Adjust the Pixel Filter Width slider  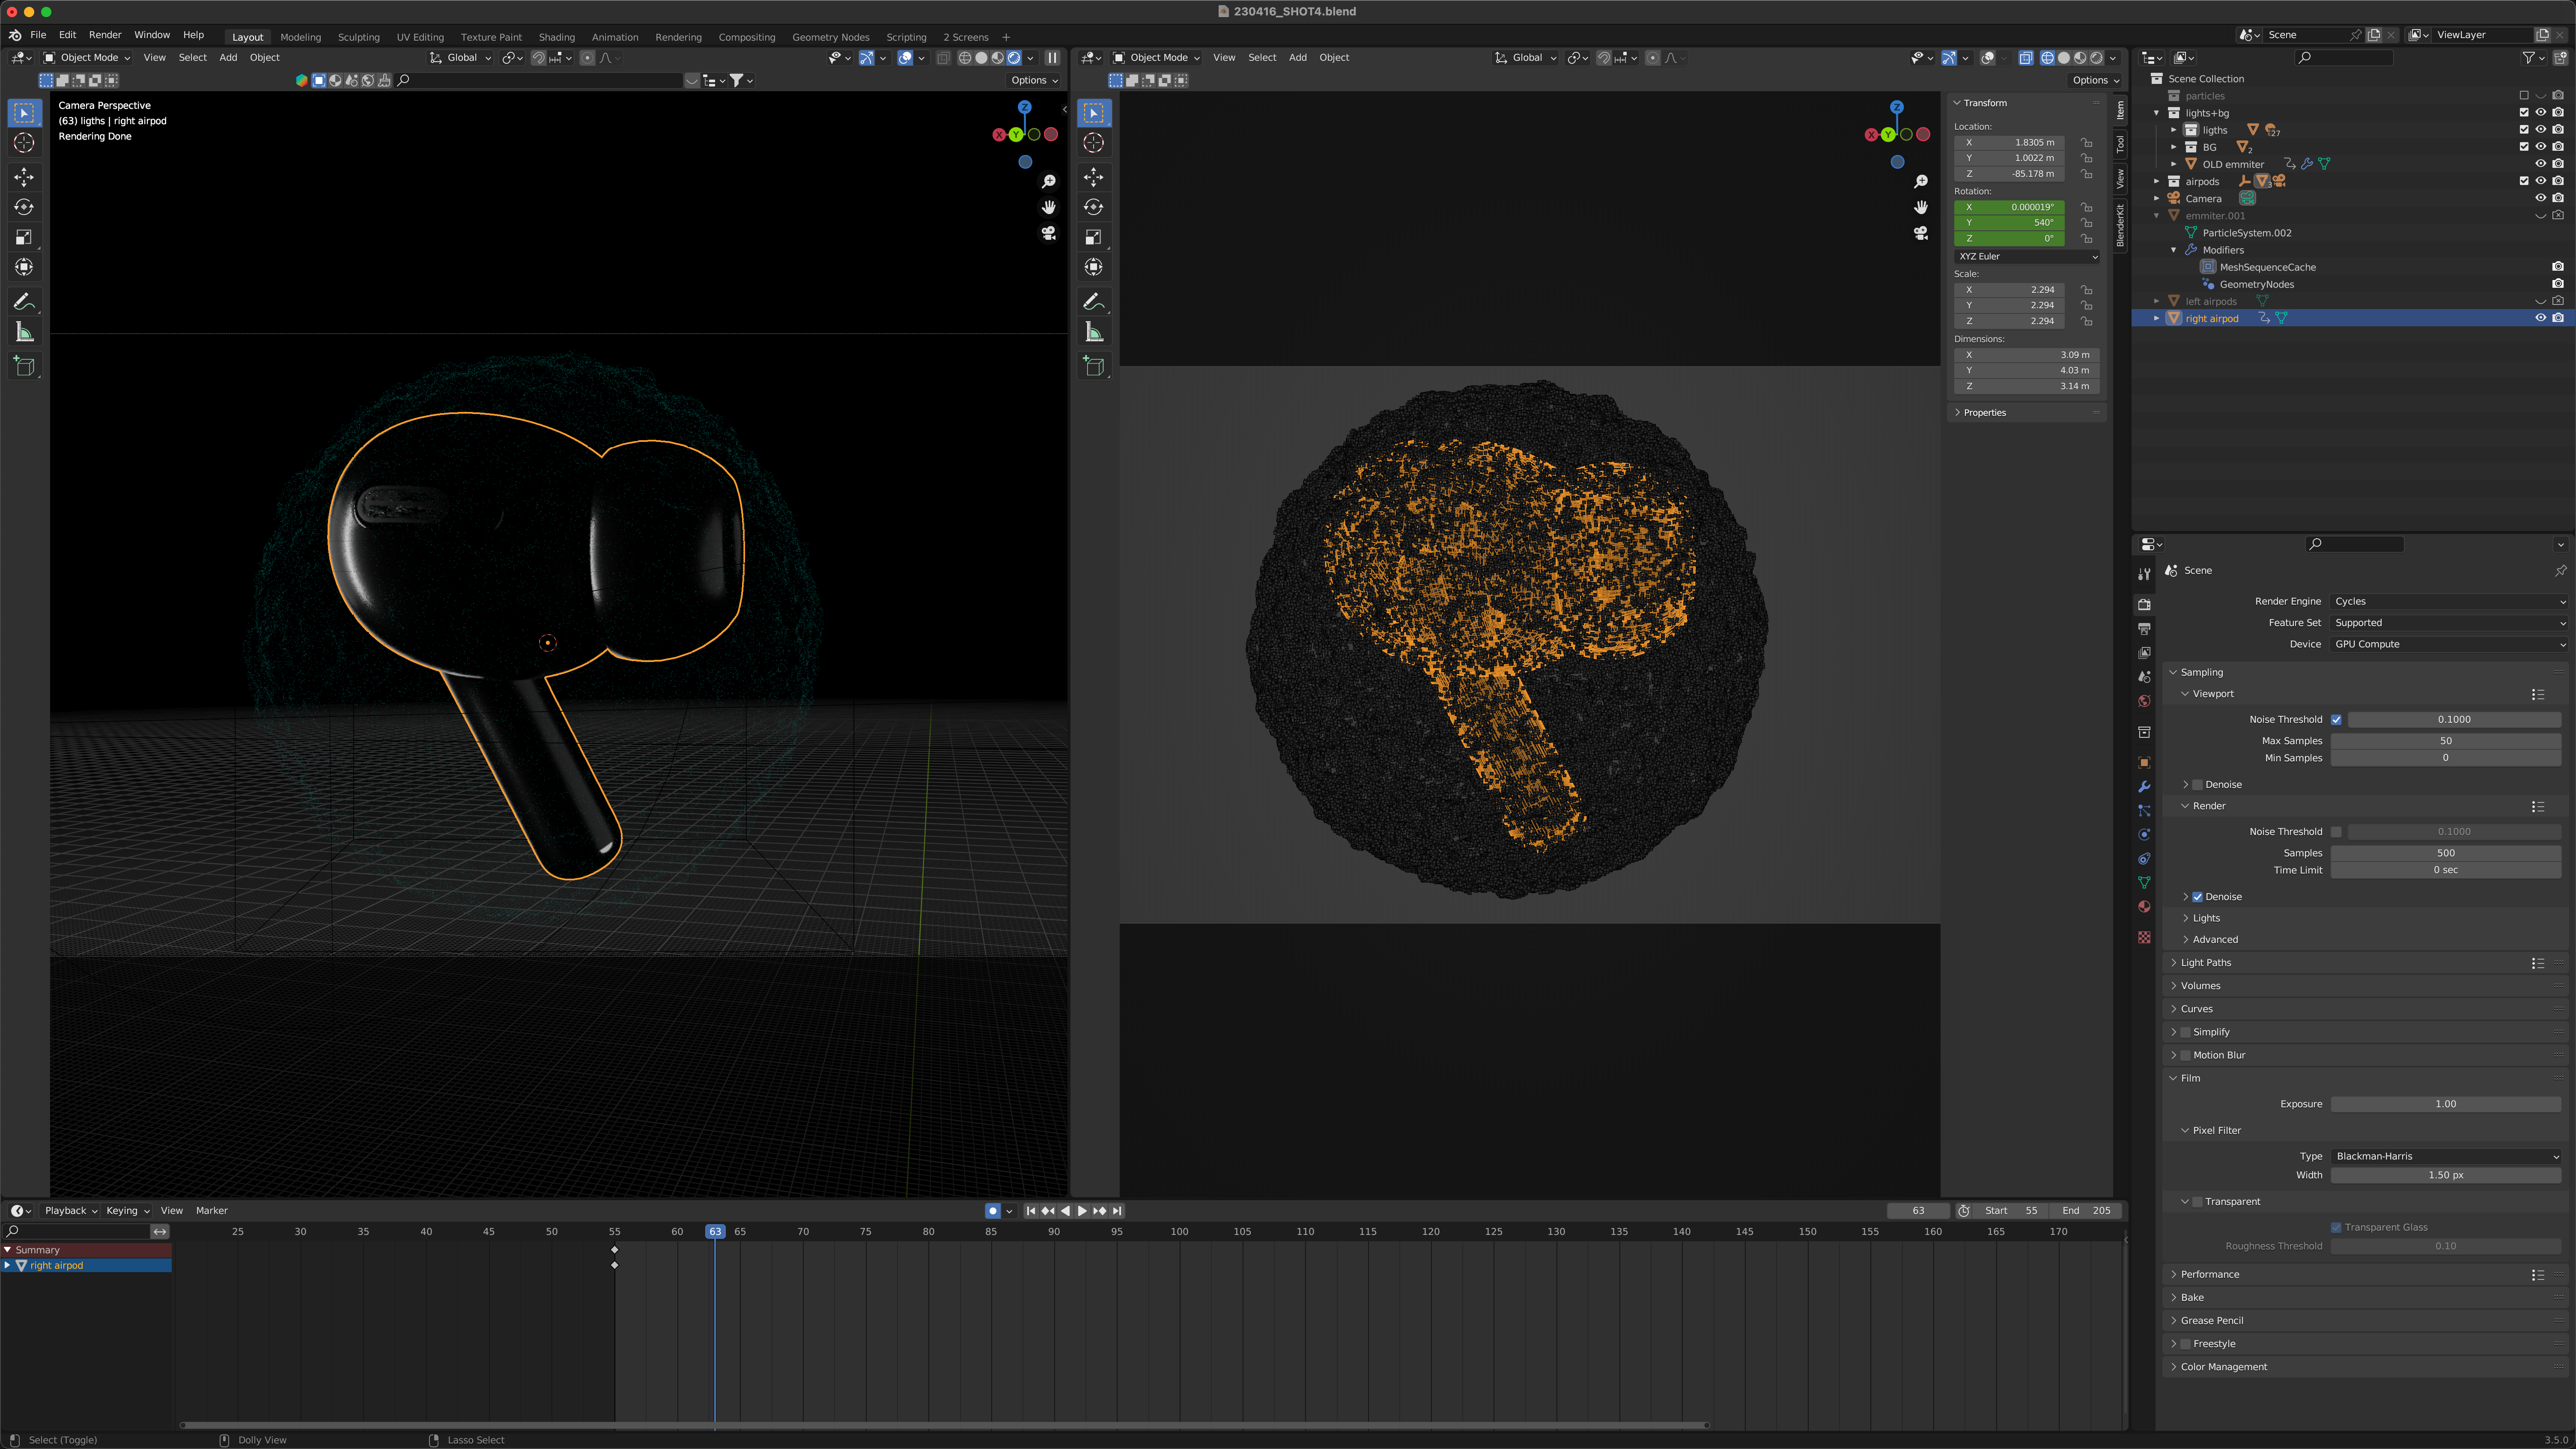[2445, 1175]
